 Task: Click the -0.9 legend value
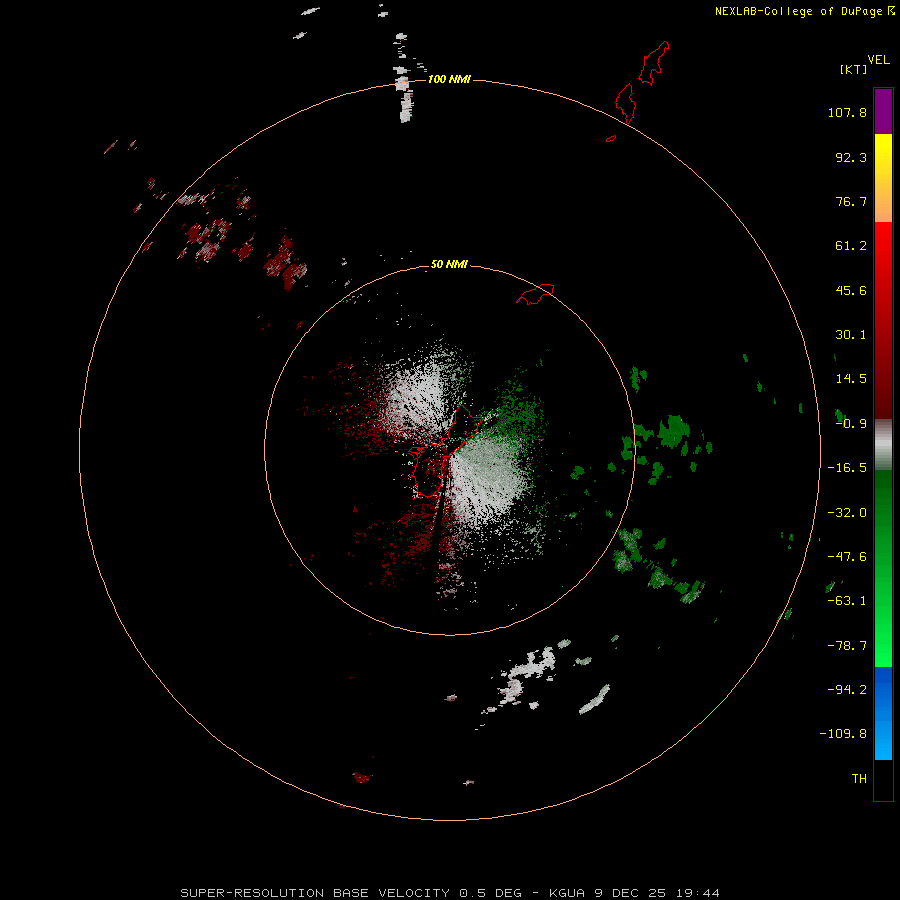(x=851, y=424)
